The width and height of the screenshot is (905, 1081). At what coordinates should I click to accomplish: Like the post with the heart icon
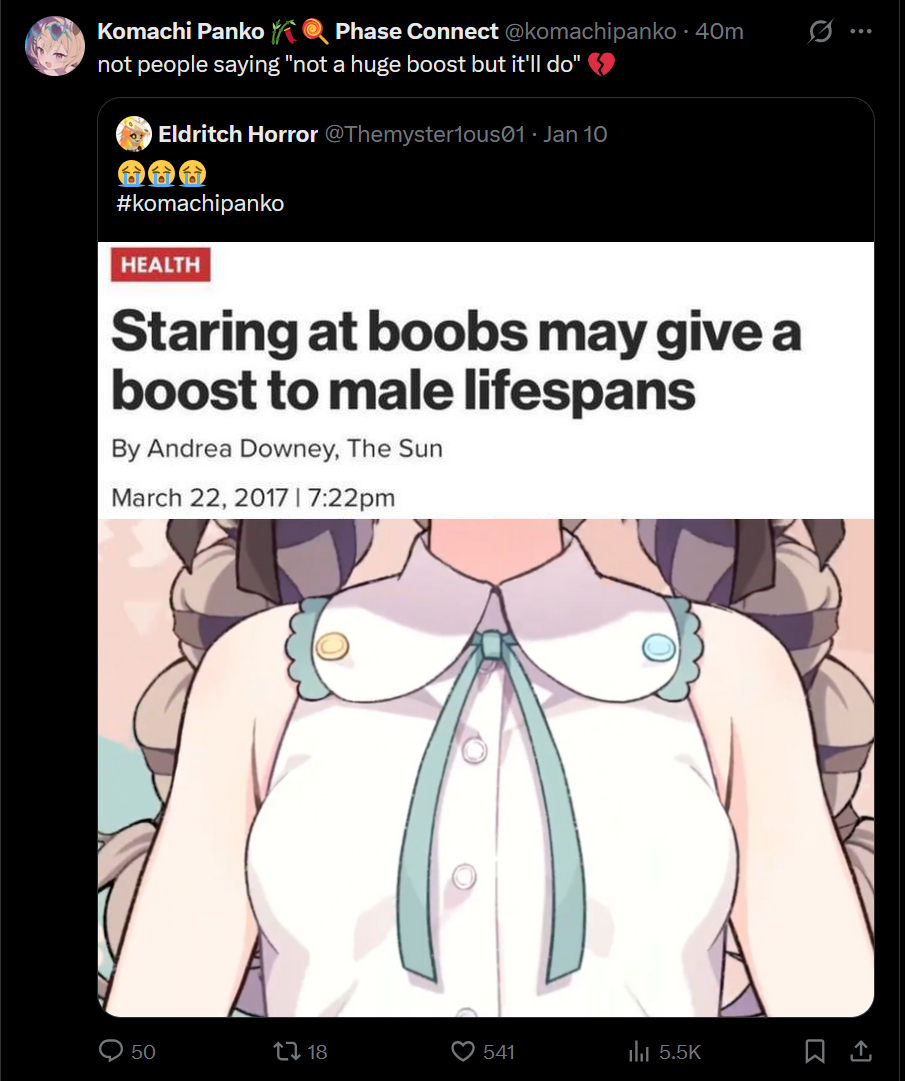point(462,1051)
